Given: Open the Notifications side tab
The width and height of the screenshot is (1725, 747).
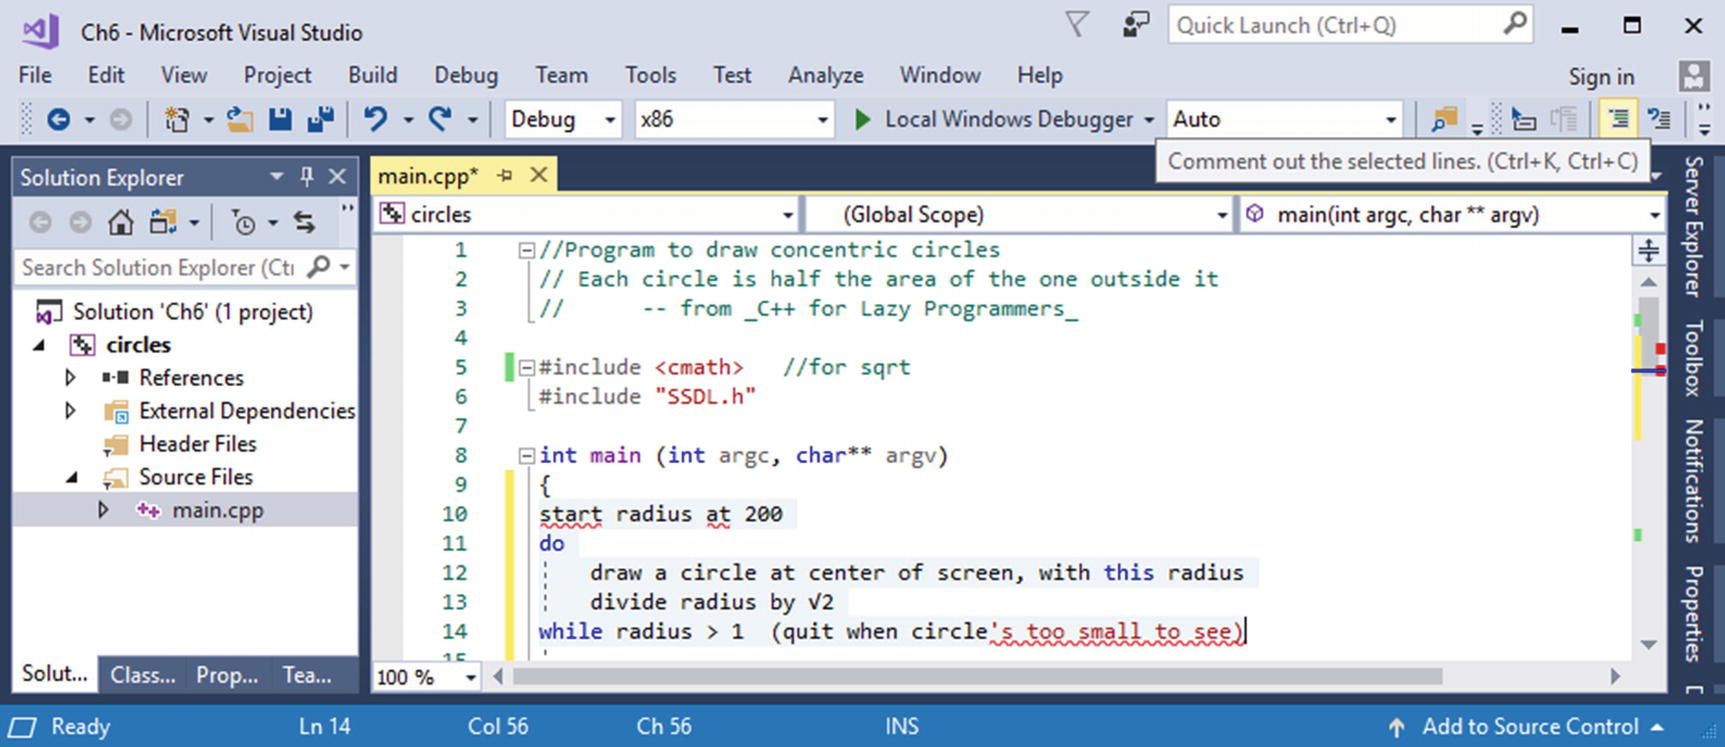Looking at the screenshot, I should coord(1693,481).
